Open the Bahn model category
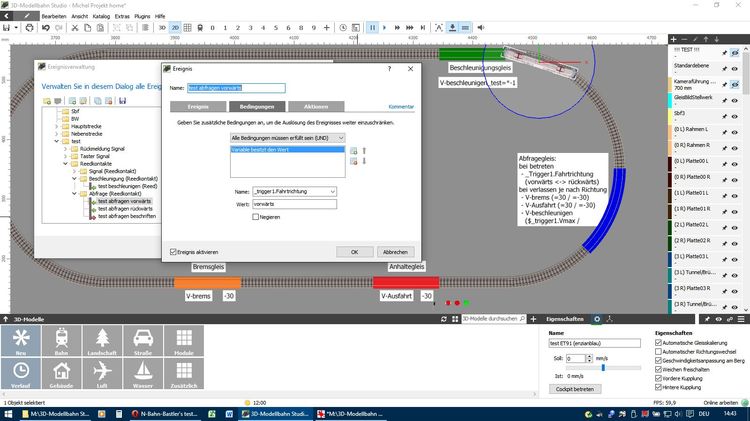750x421 pixels. [x=61, y=341]
